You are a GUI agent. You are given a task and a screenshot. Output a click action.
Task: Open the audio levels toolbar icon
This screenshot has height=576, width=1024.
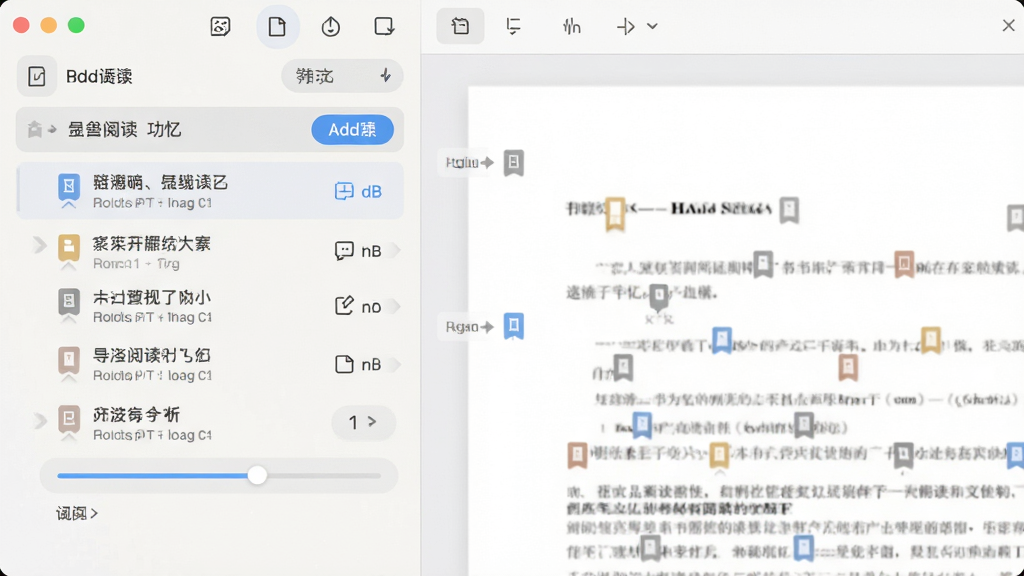[571, 26]
